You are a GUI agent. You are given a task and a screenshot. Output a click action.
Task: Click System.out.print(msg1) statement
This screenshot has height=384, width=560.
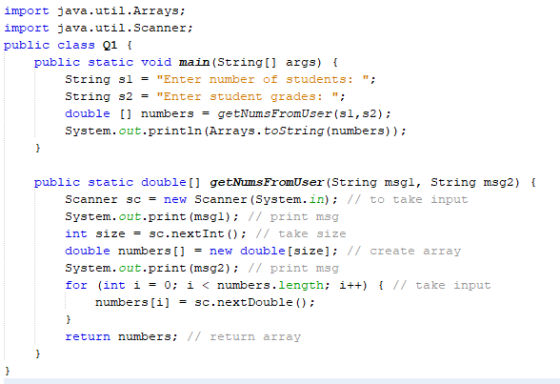(152, 216)
